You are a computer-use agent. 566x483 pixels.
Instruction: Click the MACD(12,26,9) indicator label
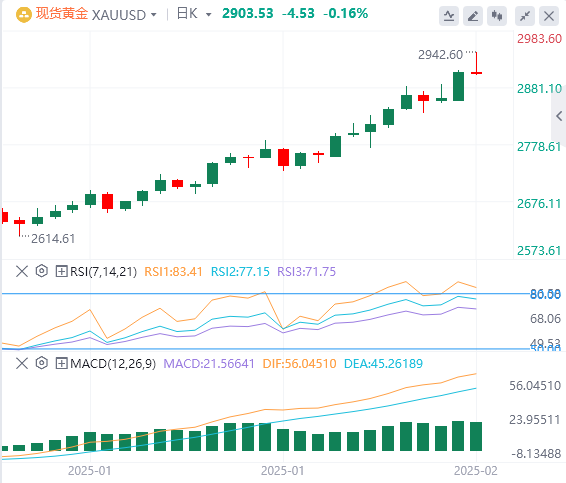pyautogui.click(x=113, y=364)
